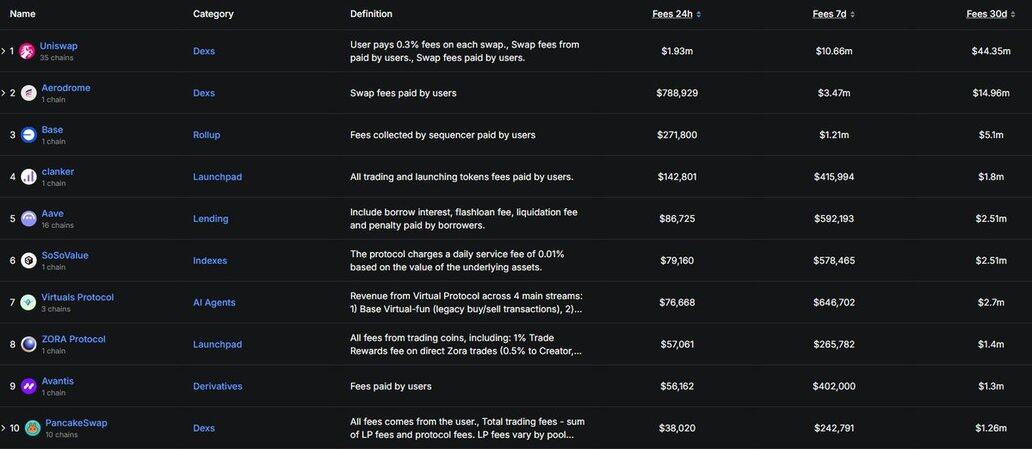Image resolution: width=1032 pixels, height=449 pixels.
Task: Open the Virtuals Protocol name link
Action: [x=77, y=298]
